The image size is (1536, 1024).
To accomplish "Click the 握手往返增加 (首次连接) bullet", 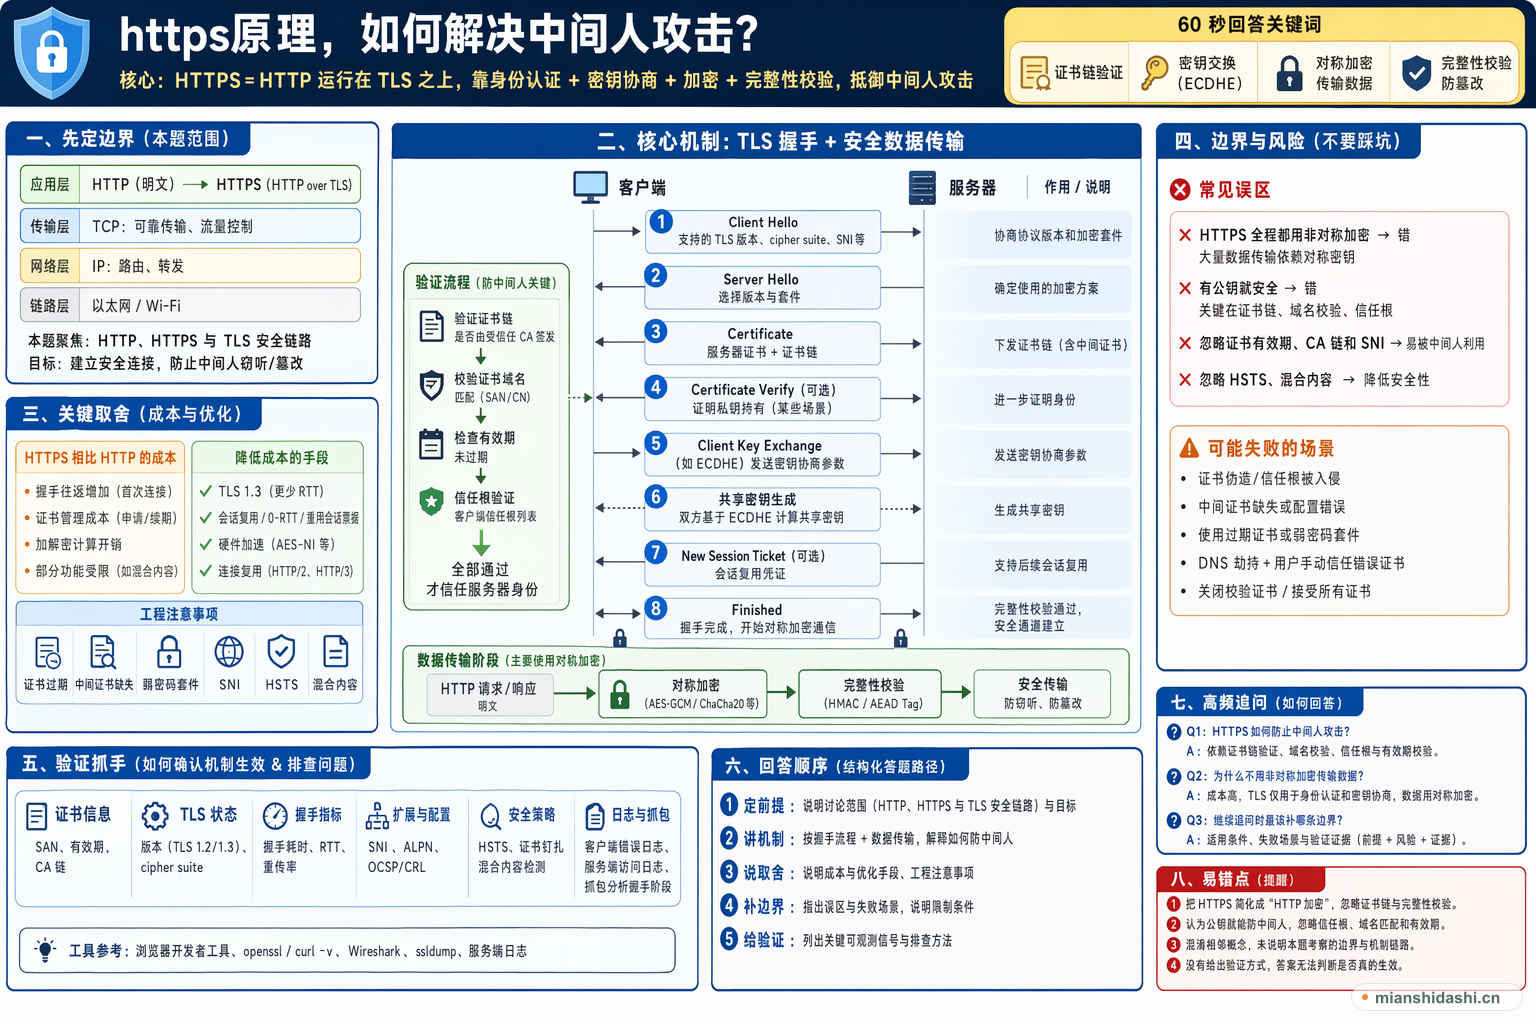I will (x=98, y=491).
